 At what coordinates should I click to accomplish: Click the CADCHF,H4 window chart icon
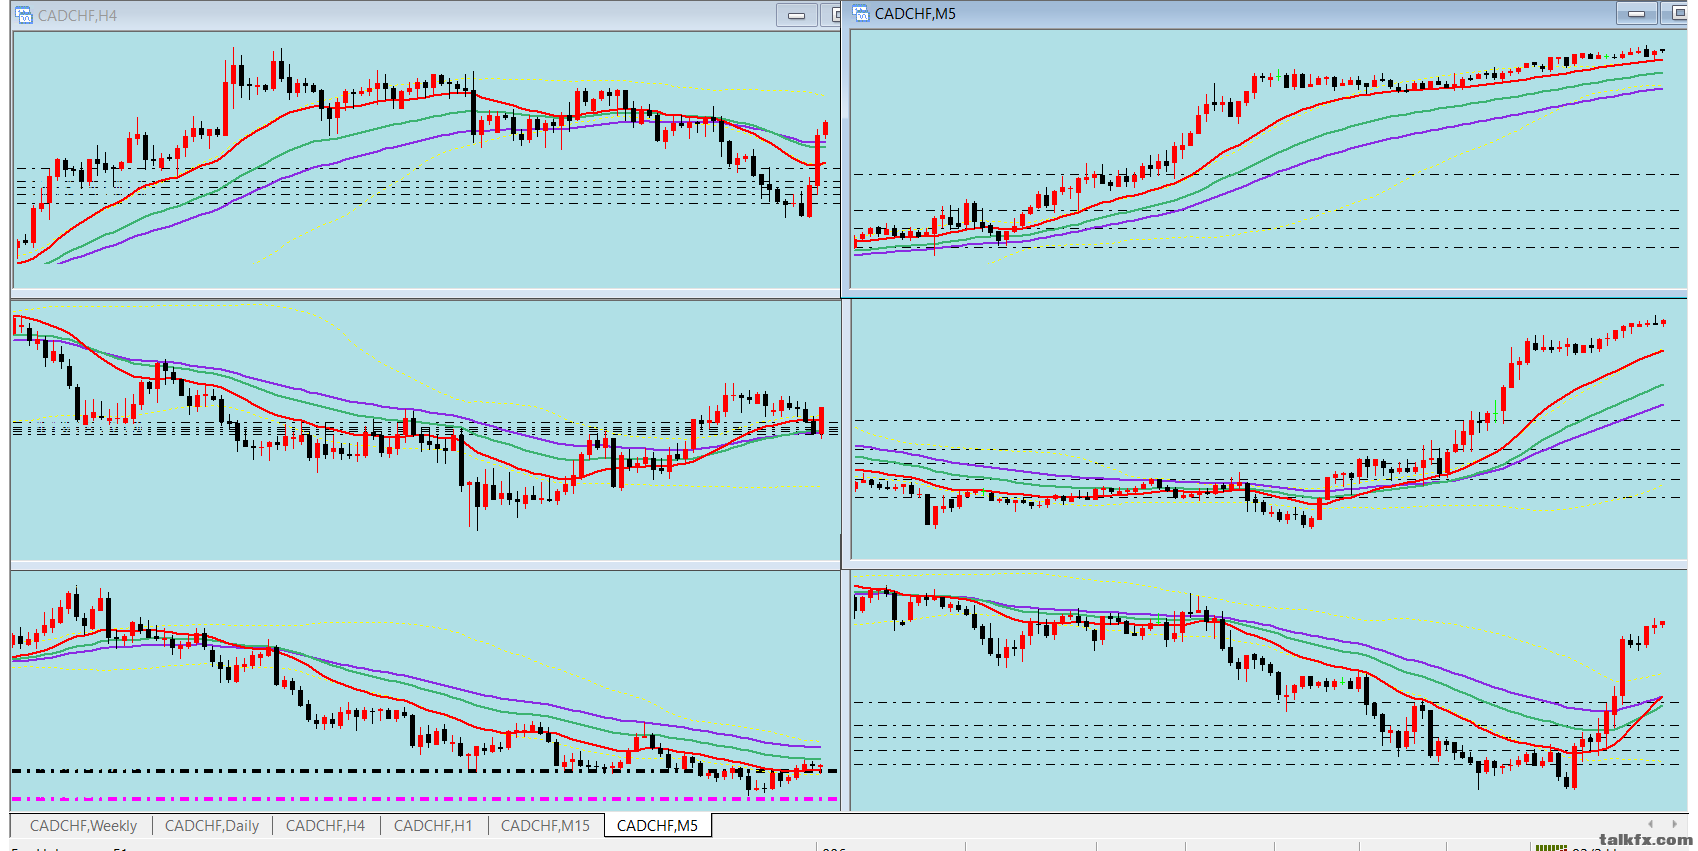click(23, 15)
